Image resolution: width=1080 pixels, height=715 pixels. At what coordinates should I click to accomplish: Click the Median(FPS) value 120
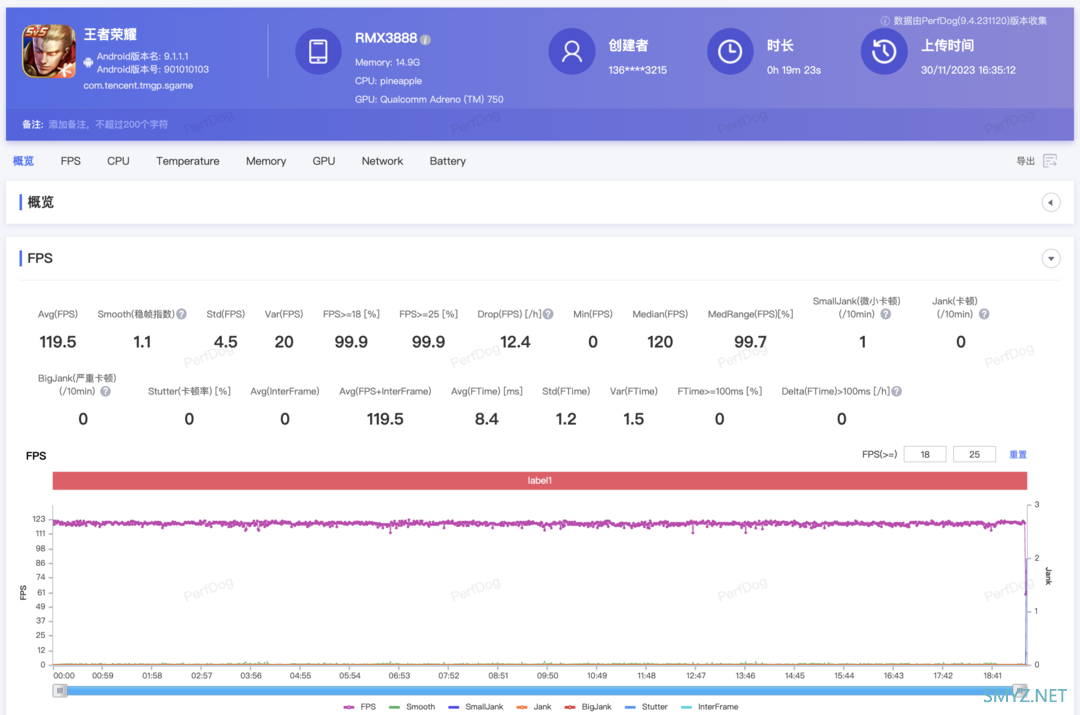[x=660, y=342]
